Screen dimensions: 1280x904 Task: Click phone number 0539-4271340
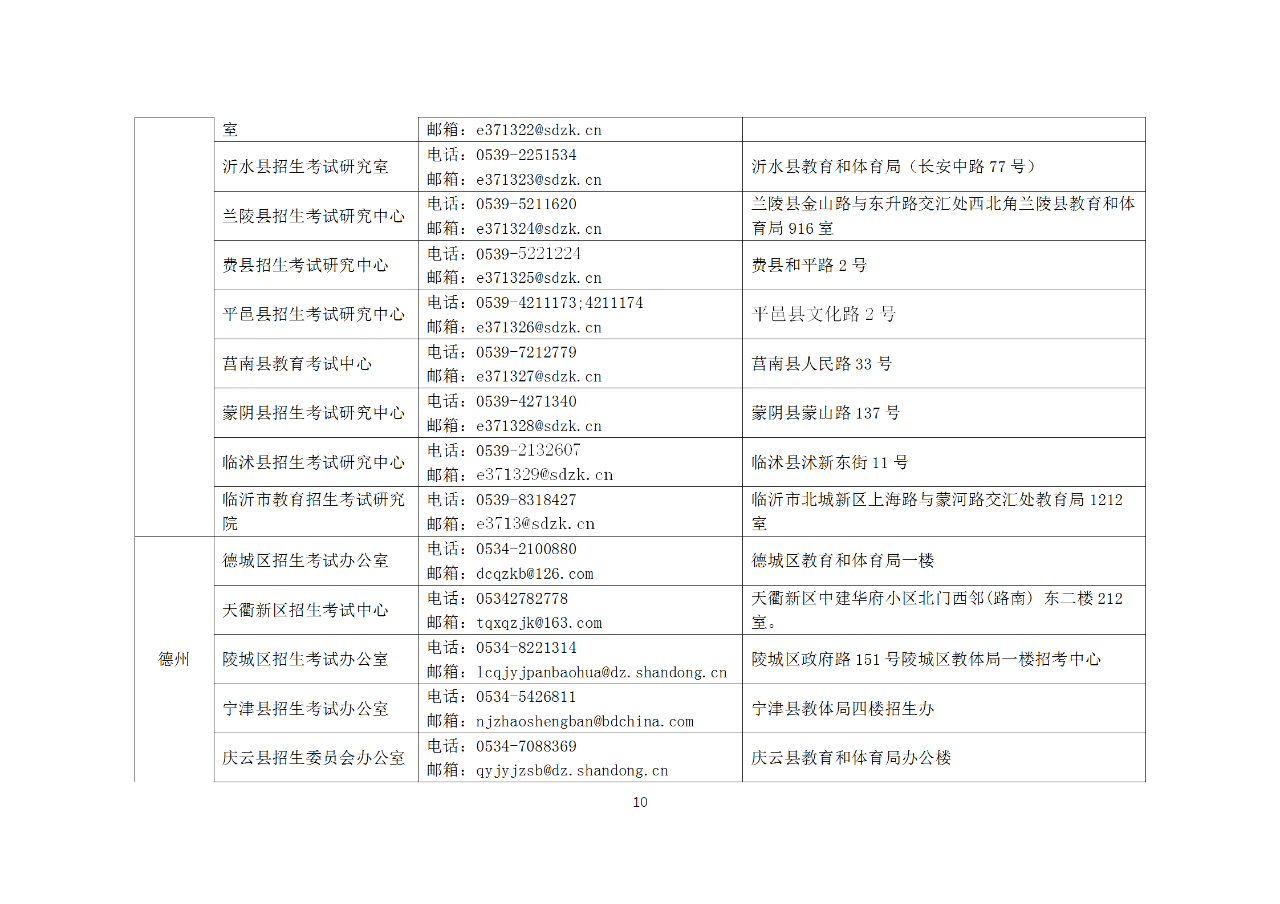coord(525,401)
